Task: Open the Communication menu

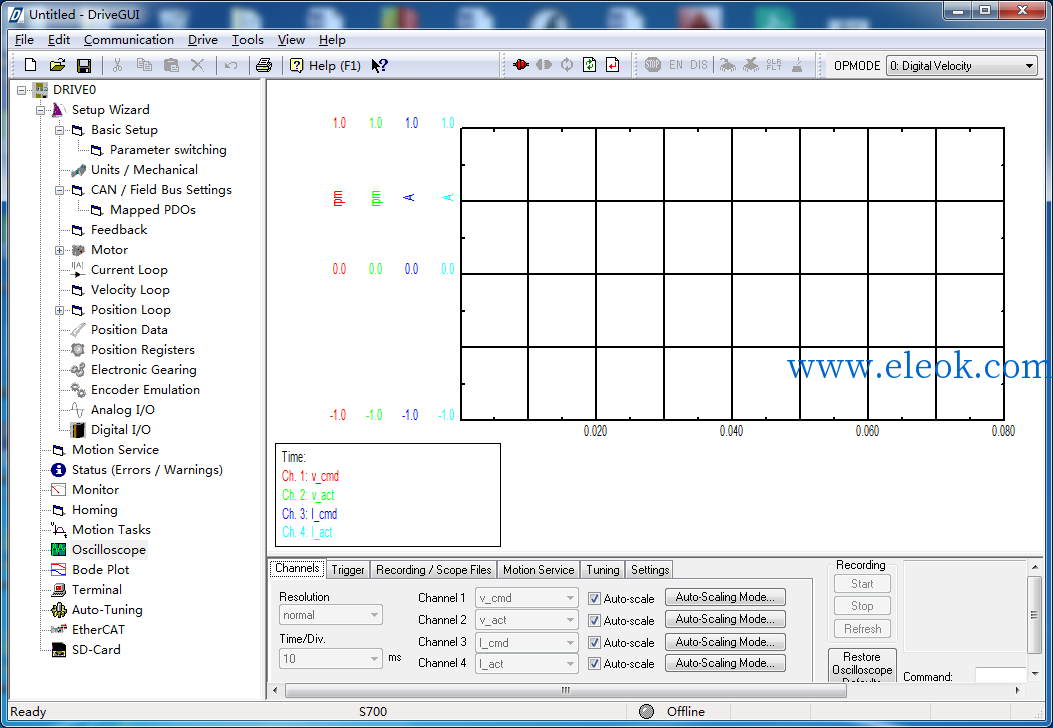Action: pos(129,40)
